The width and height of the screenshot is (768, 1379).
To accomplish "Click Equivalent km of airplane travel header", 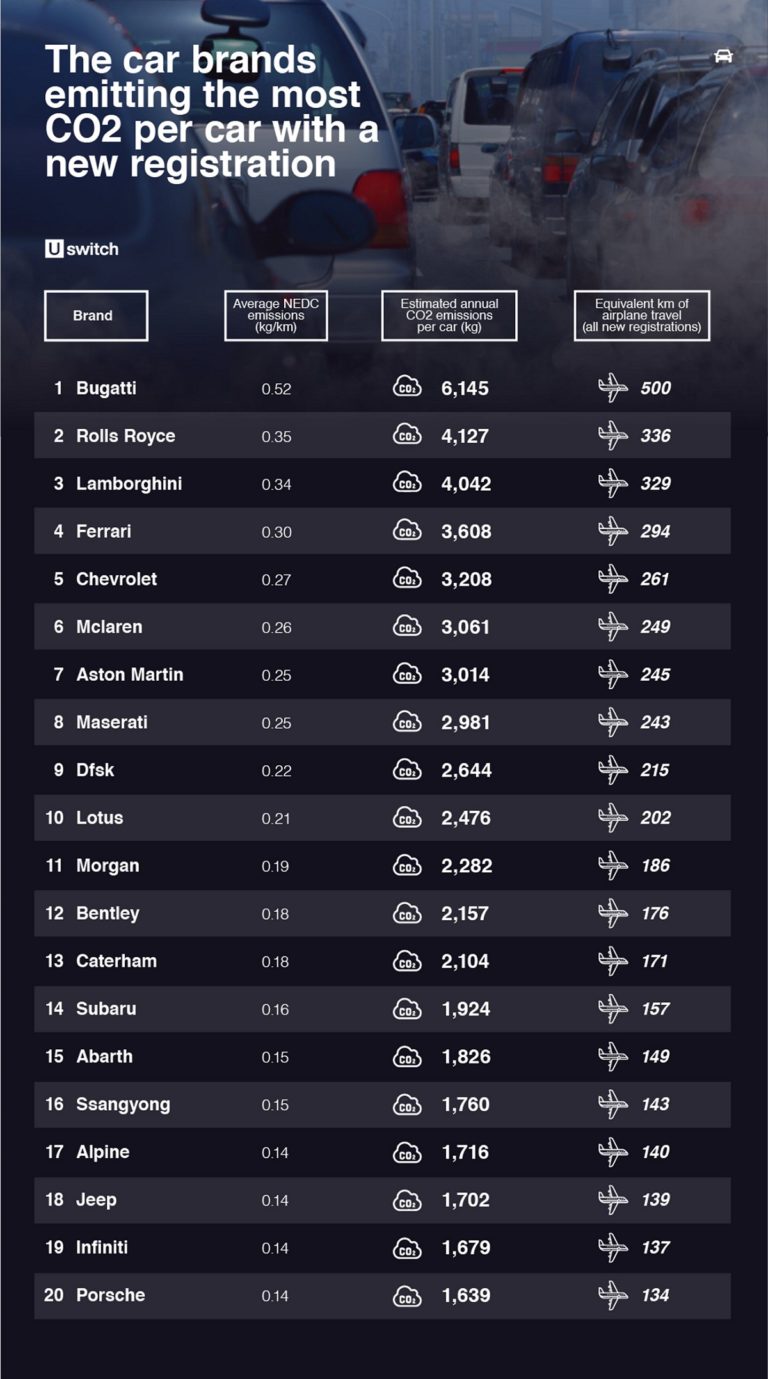I will tap(641, 316).
